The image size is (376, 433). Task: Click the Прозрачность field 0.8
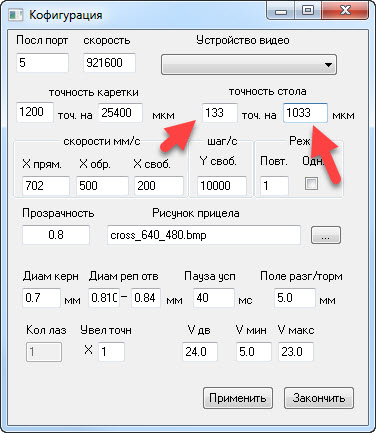(56, 235)
